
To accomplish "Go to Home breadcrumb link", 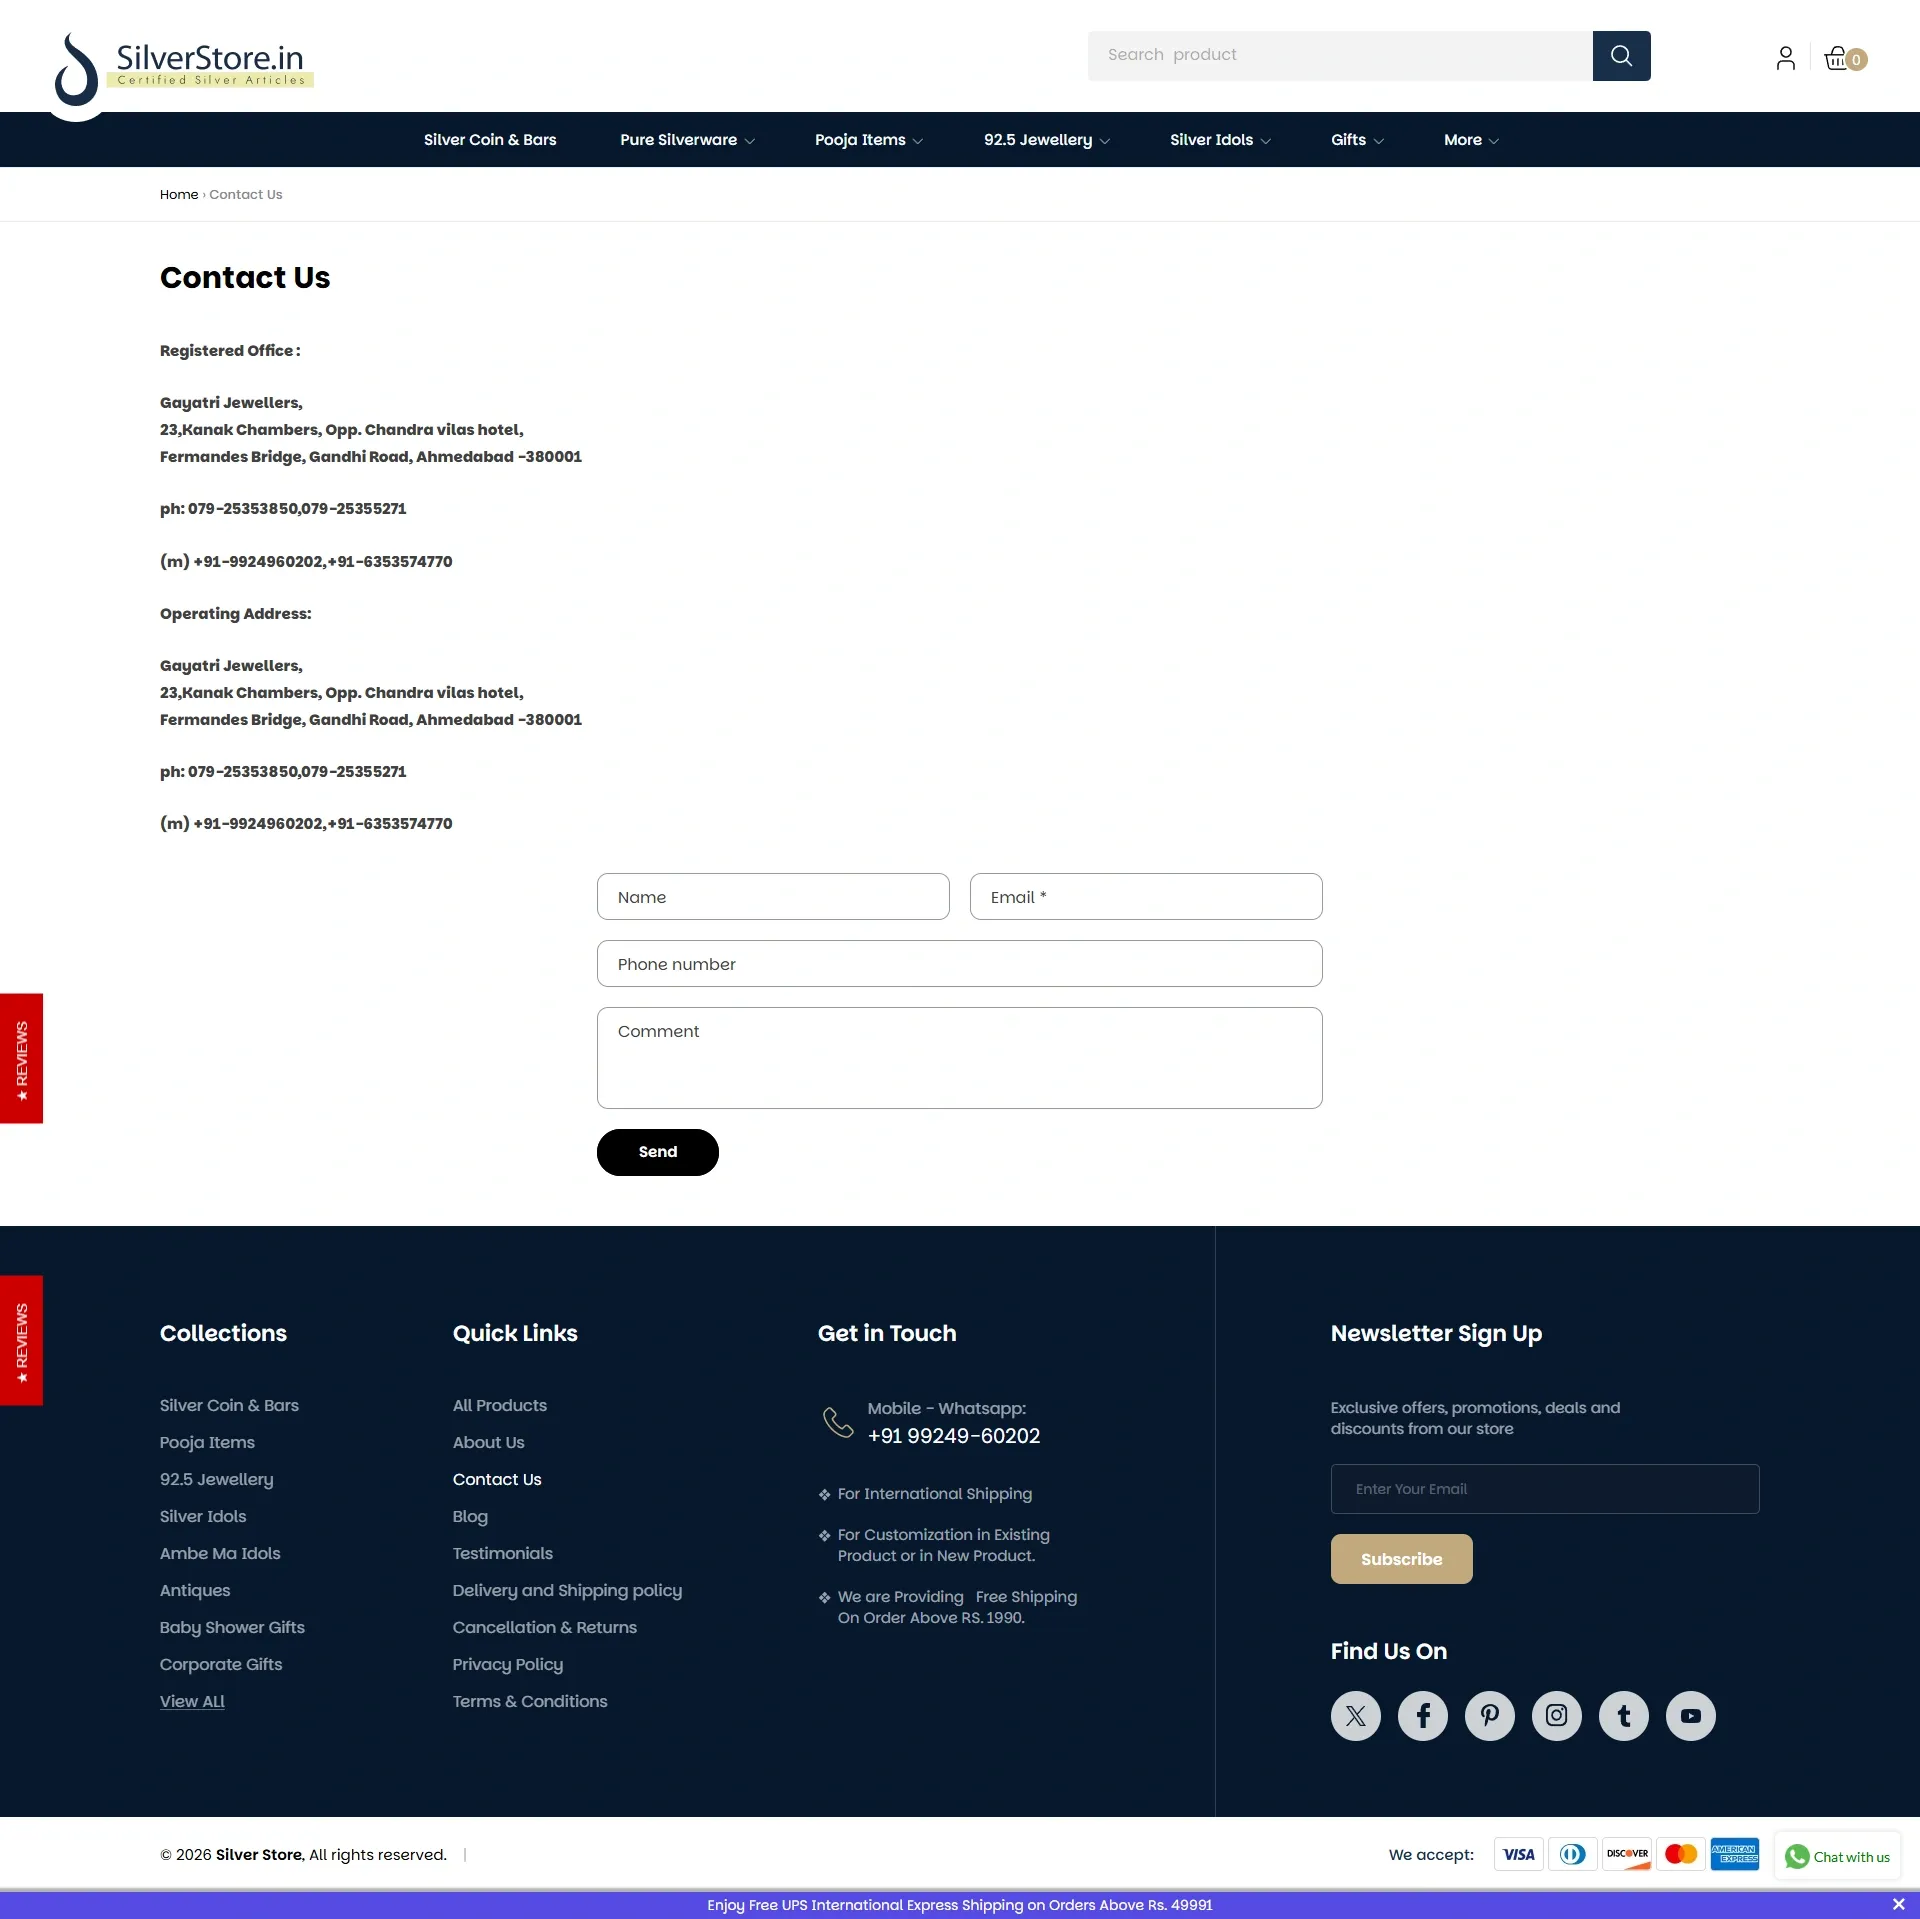I will coord(179,194).
